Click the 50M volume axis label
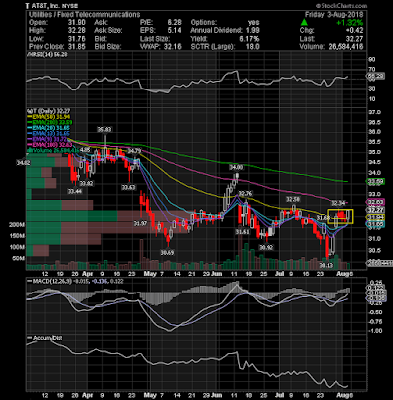Image resolution: width=393 pixels, height=400 pixels. pos(18,258)
